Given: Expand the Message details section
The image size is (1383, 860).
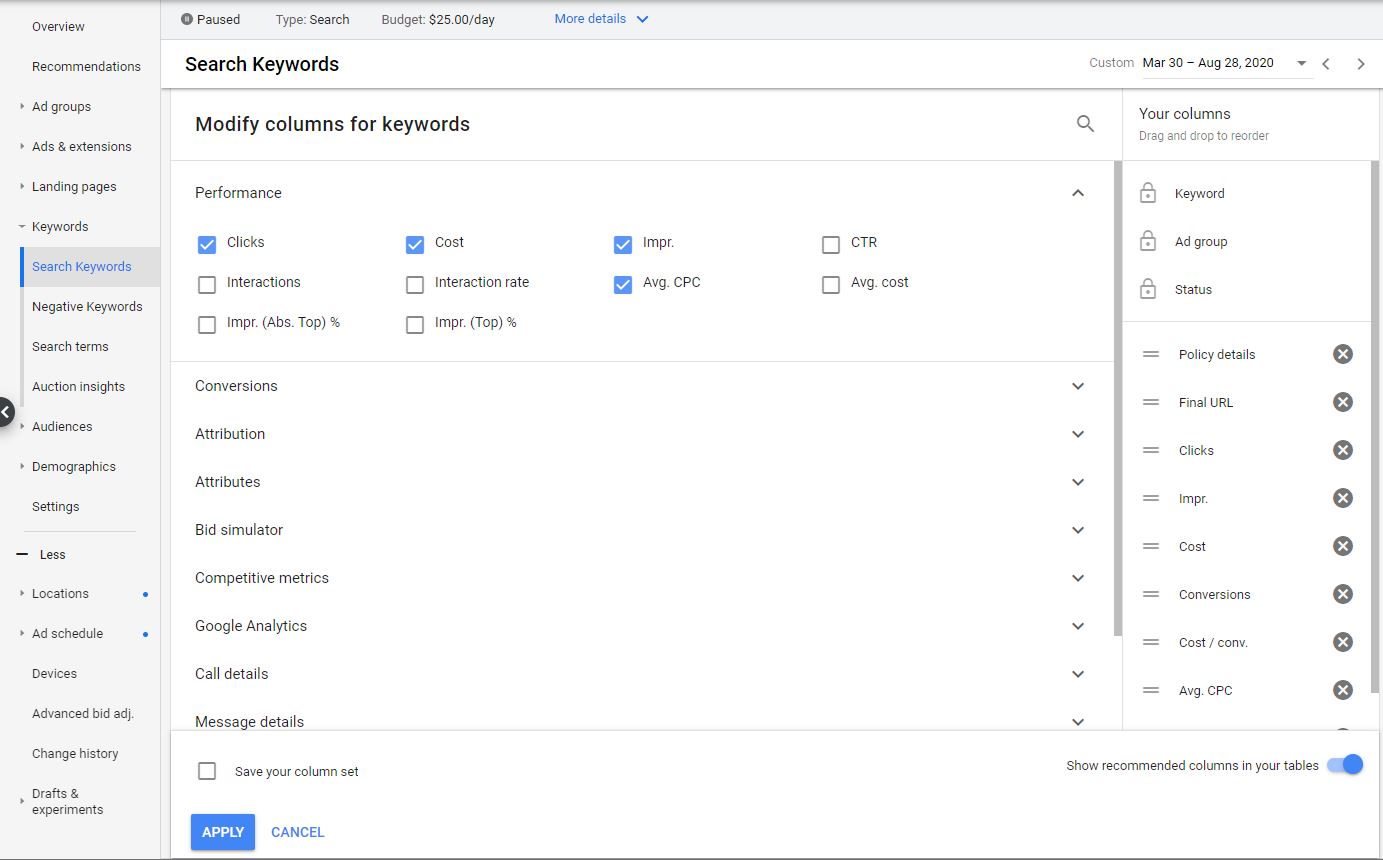Looking at the screenshot, I should click(1078, 721).
